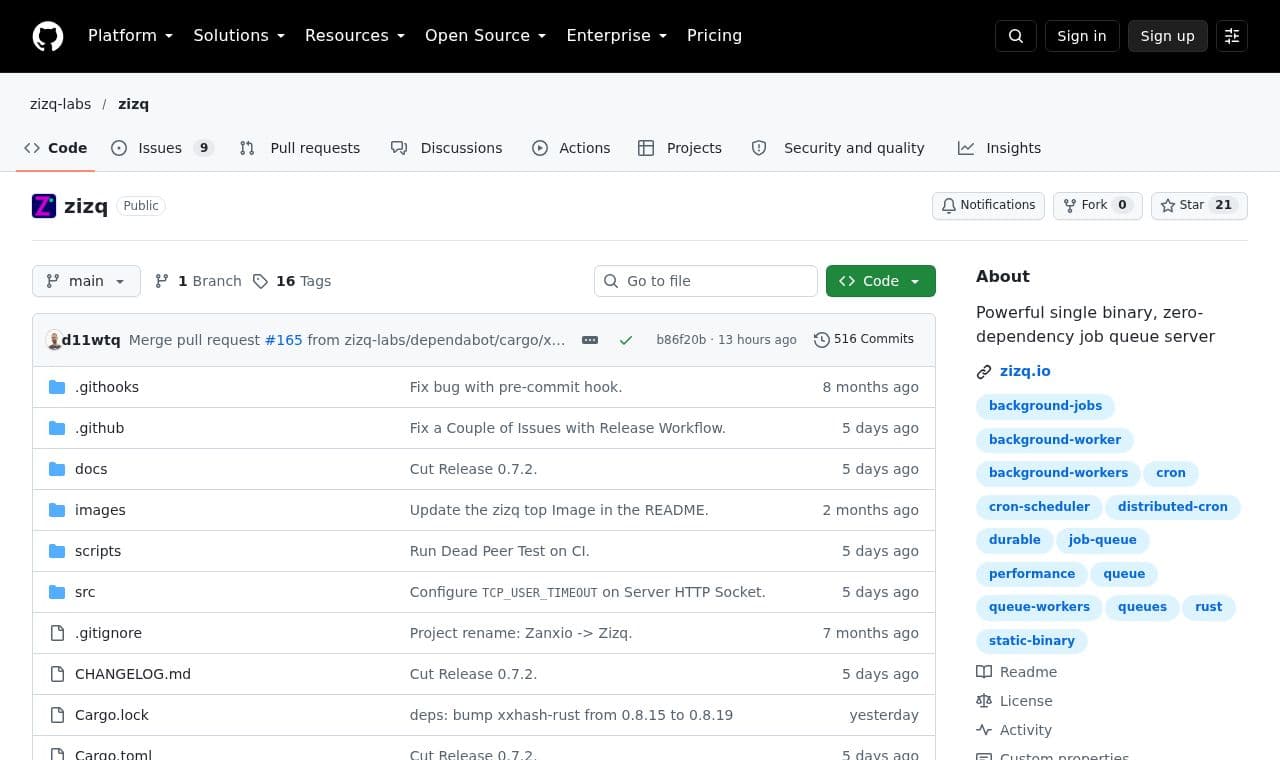Open the green Code dropdown button
The height and width of the screenshot is (760, 1280).
[881, 281]
